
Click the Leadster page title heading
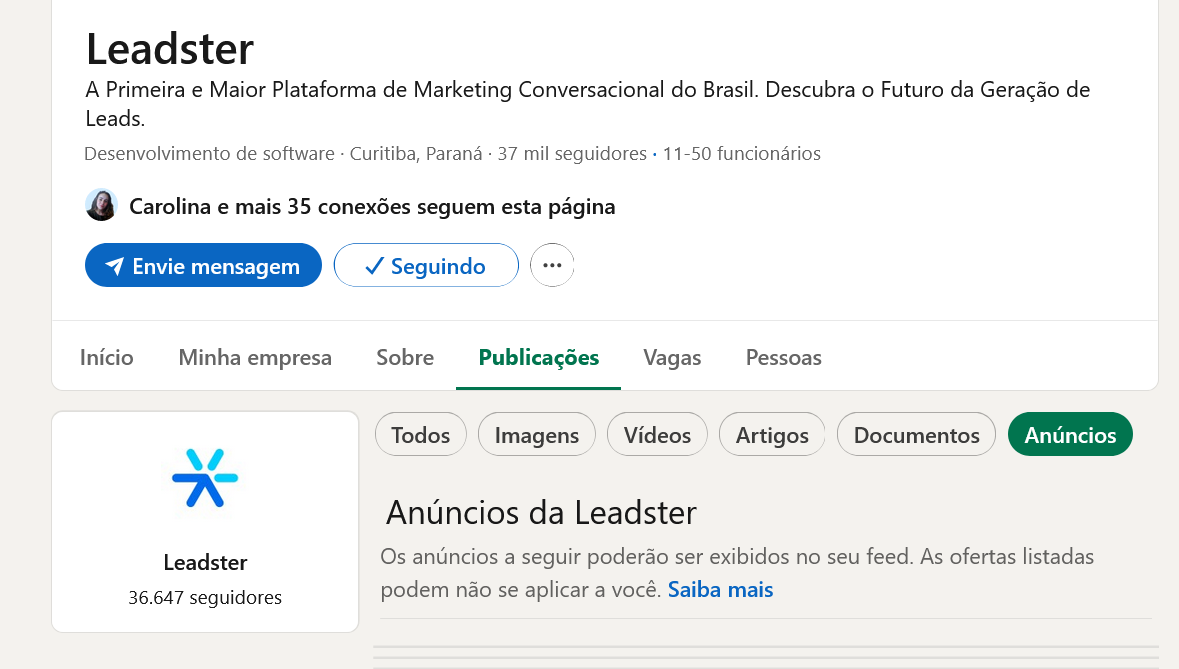170,49
